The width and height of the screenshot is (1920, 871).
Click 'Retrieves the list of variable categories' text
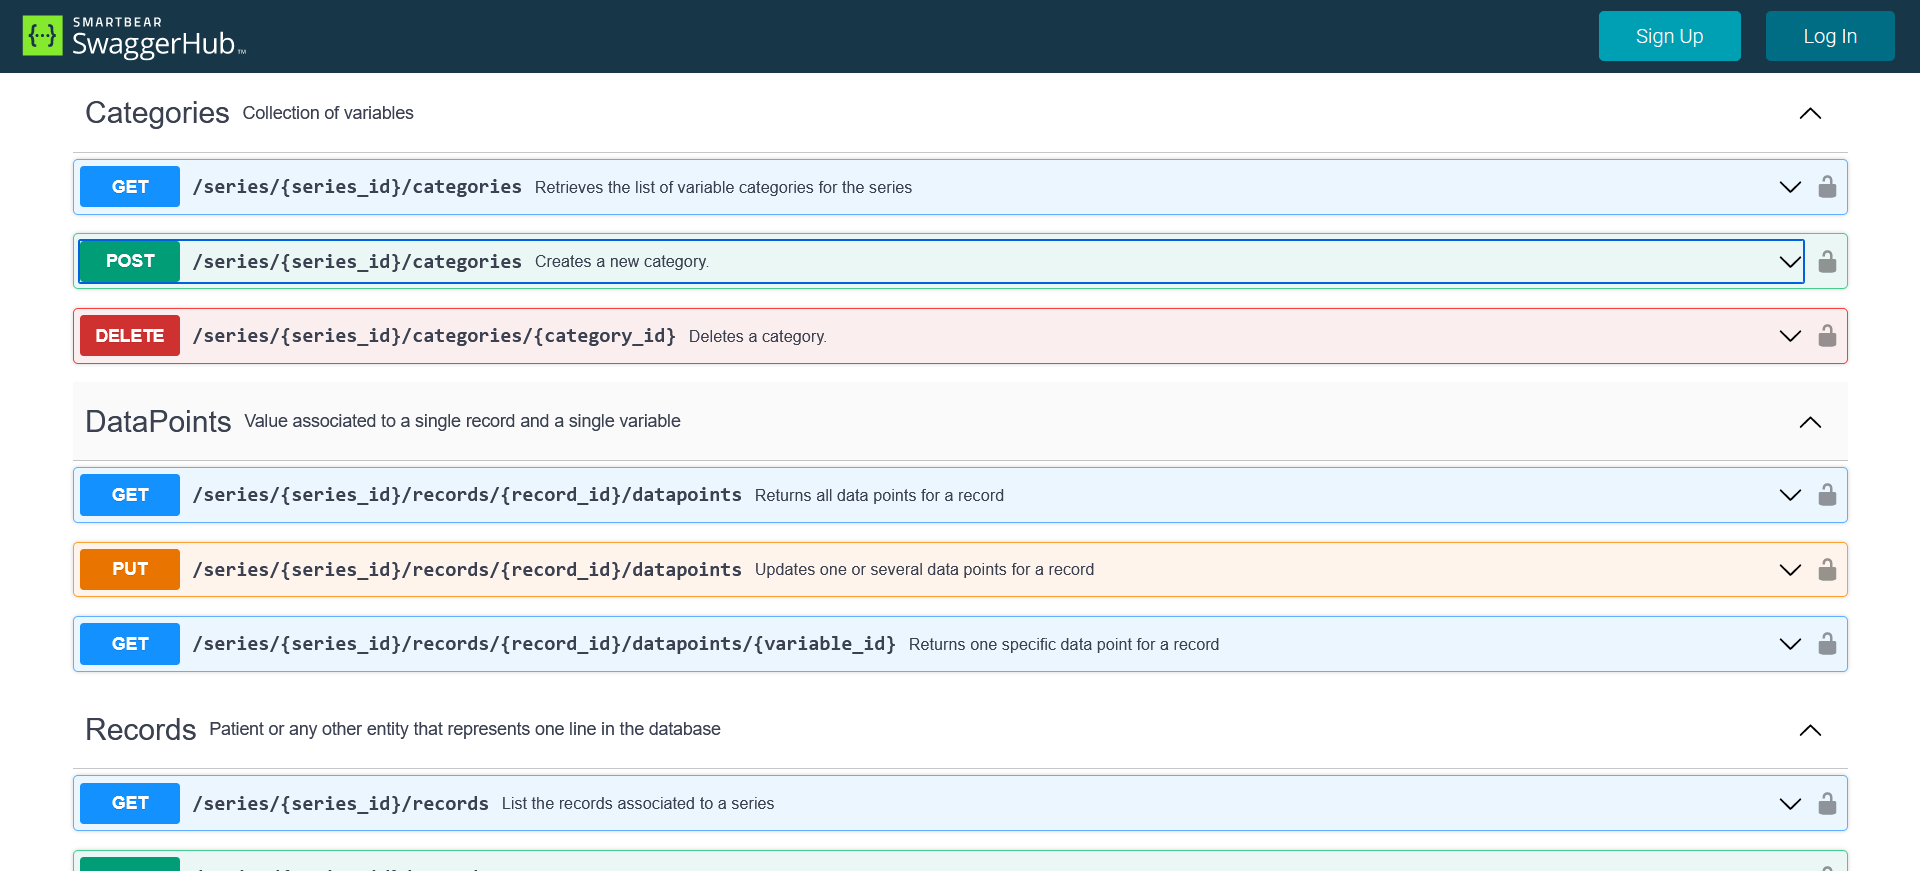coord(723,187)
